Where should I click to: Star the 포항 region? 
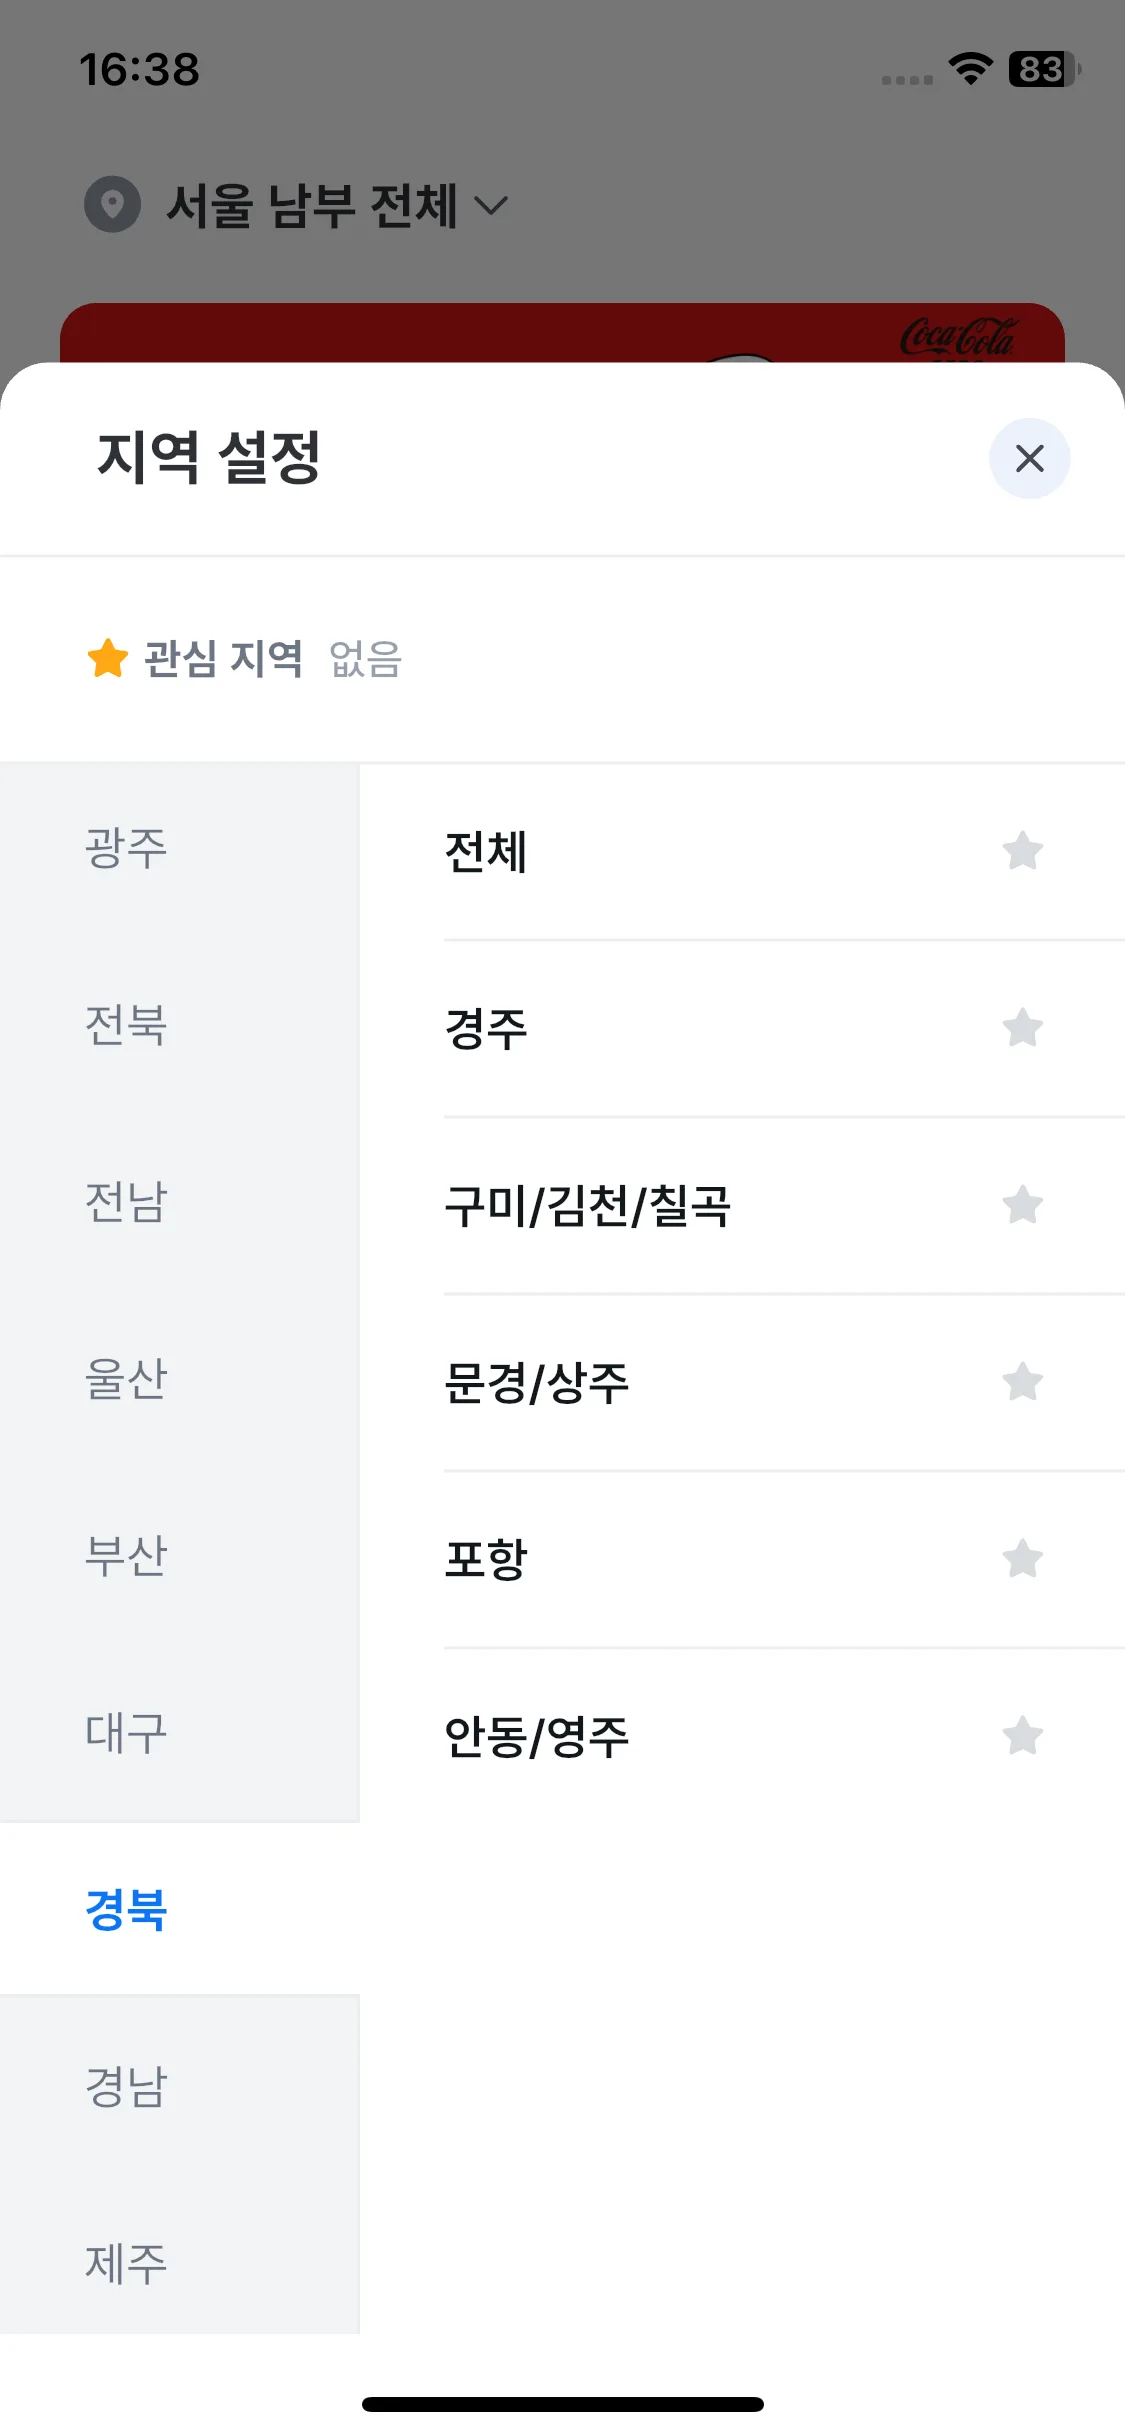point(1022,1559)
